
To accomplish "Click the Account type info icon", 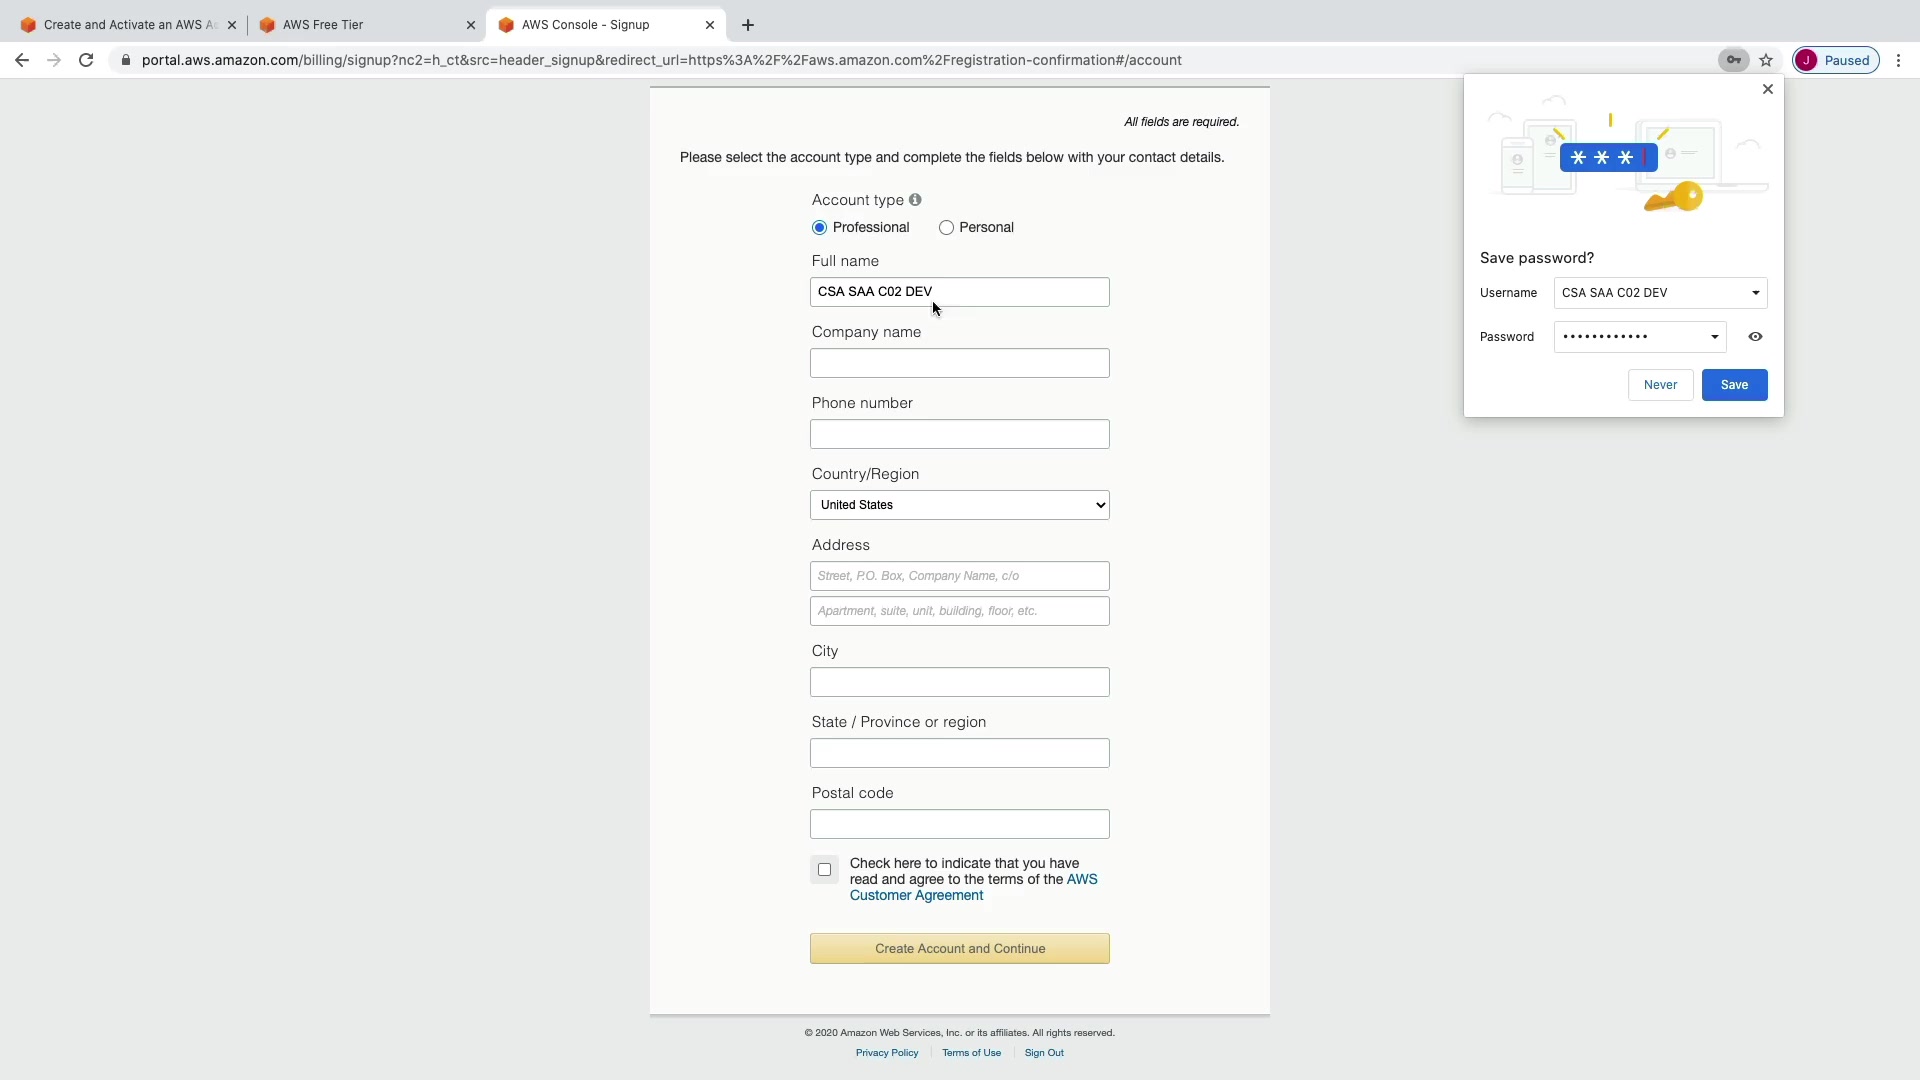I will coord(915,200).
